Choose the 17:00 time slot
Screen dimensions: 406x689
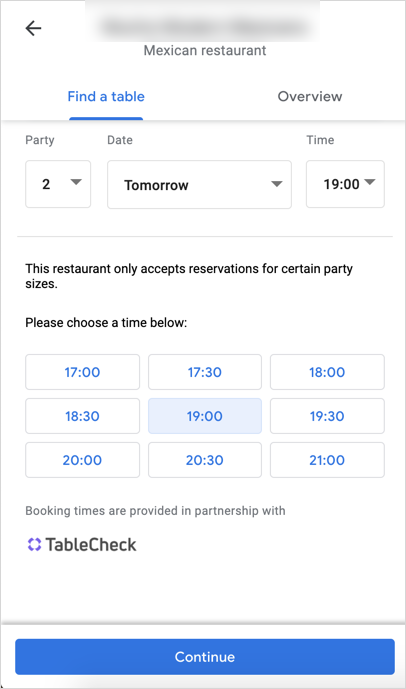[83, 372]
